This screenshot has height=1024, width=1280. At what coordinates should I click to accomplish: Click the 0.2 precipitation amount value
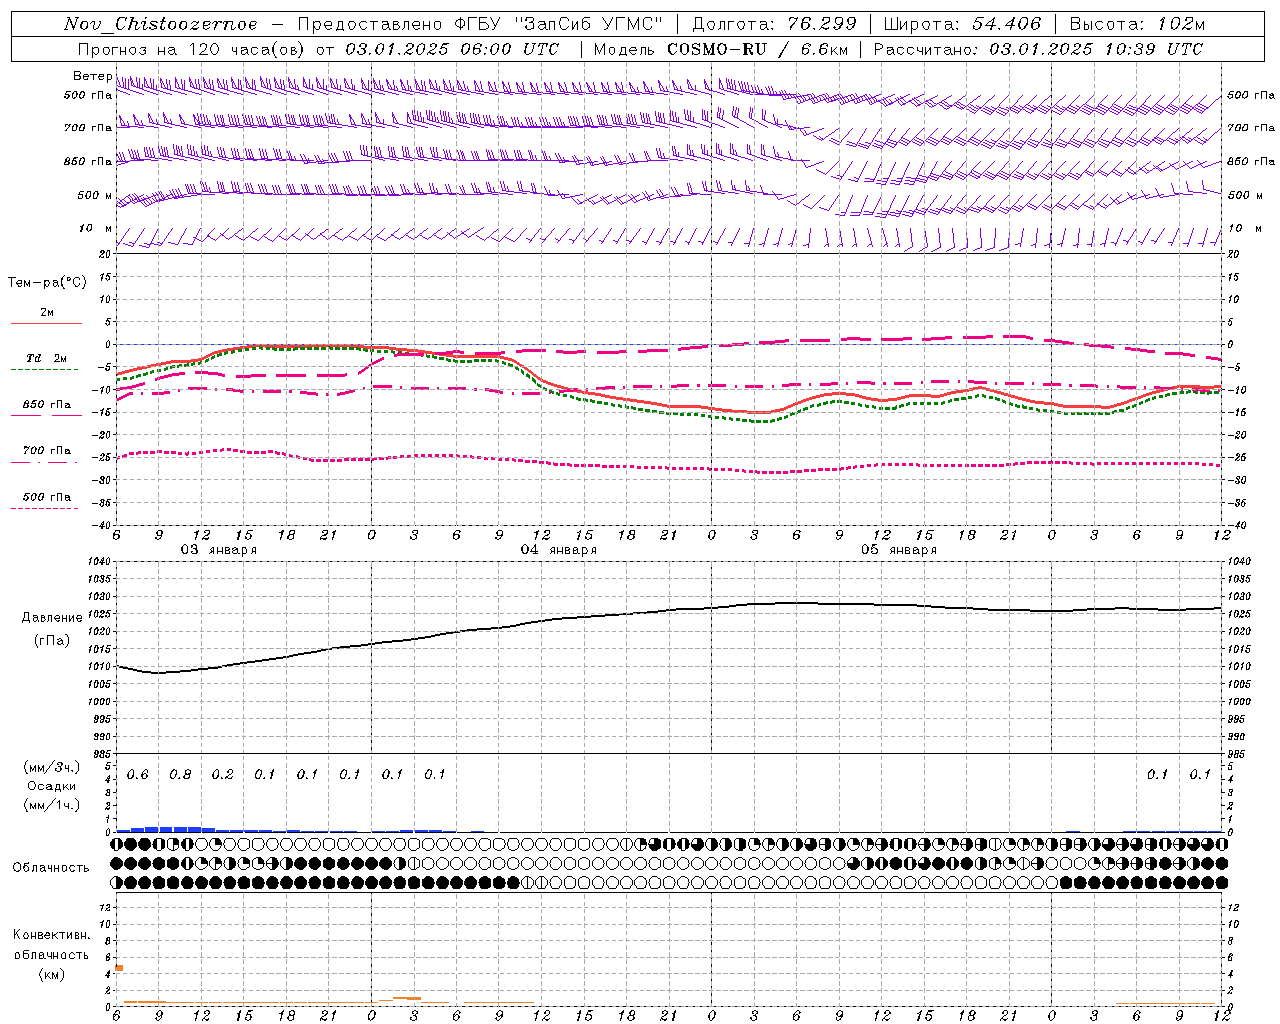click(x=222, y=775)
